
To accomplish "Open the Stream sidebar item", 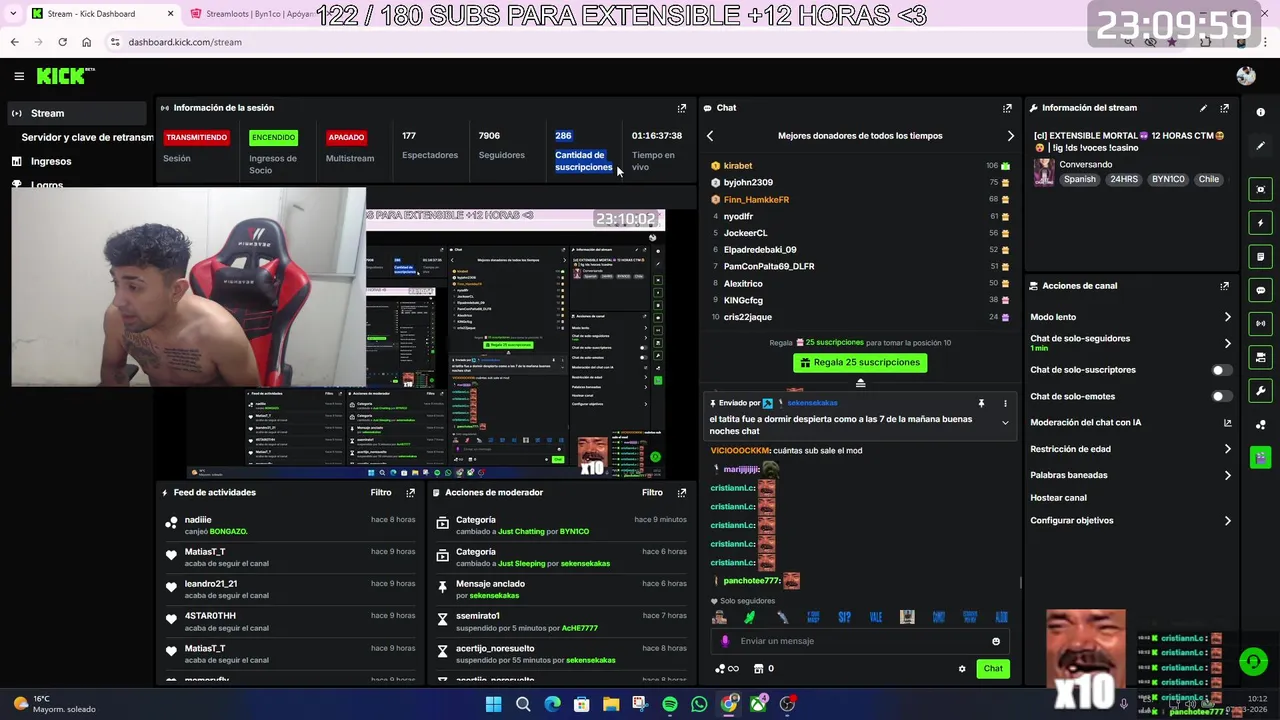I will 77,113.
